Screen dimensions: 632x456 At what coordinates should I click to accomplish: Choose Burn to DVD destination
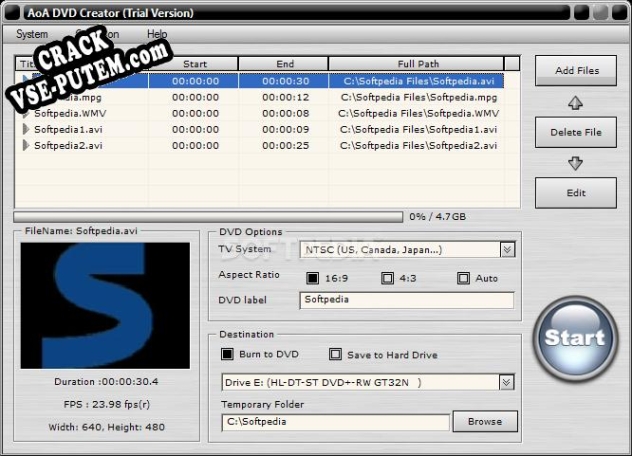(227, 354)
